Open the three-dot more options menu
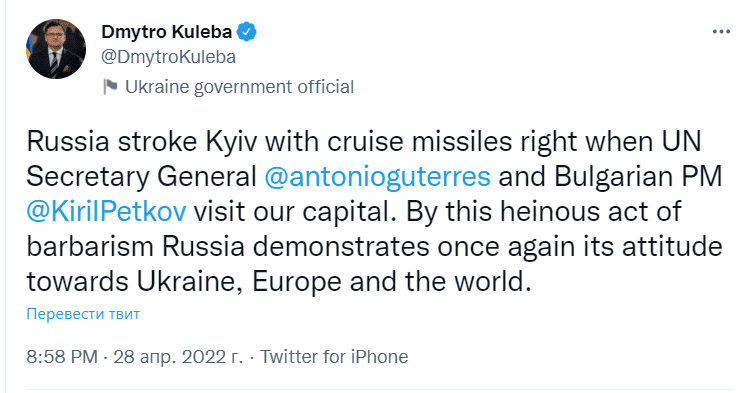Image resolution: width=754 pixels, height=393 pixels. pyautogui.click(x=721, y=32)
